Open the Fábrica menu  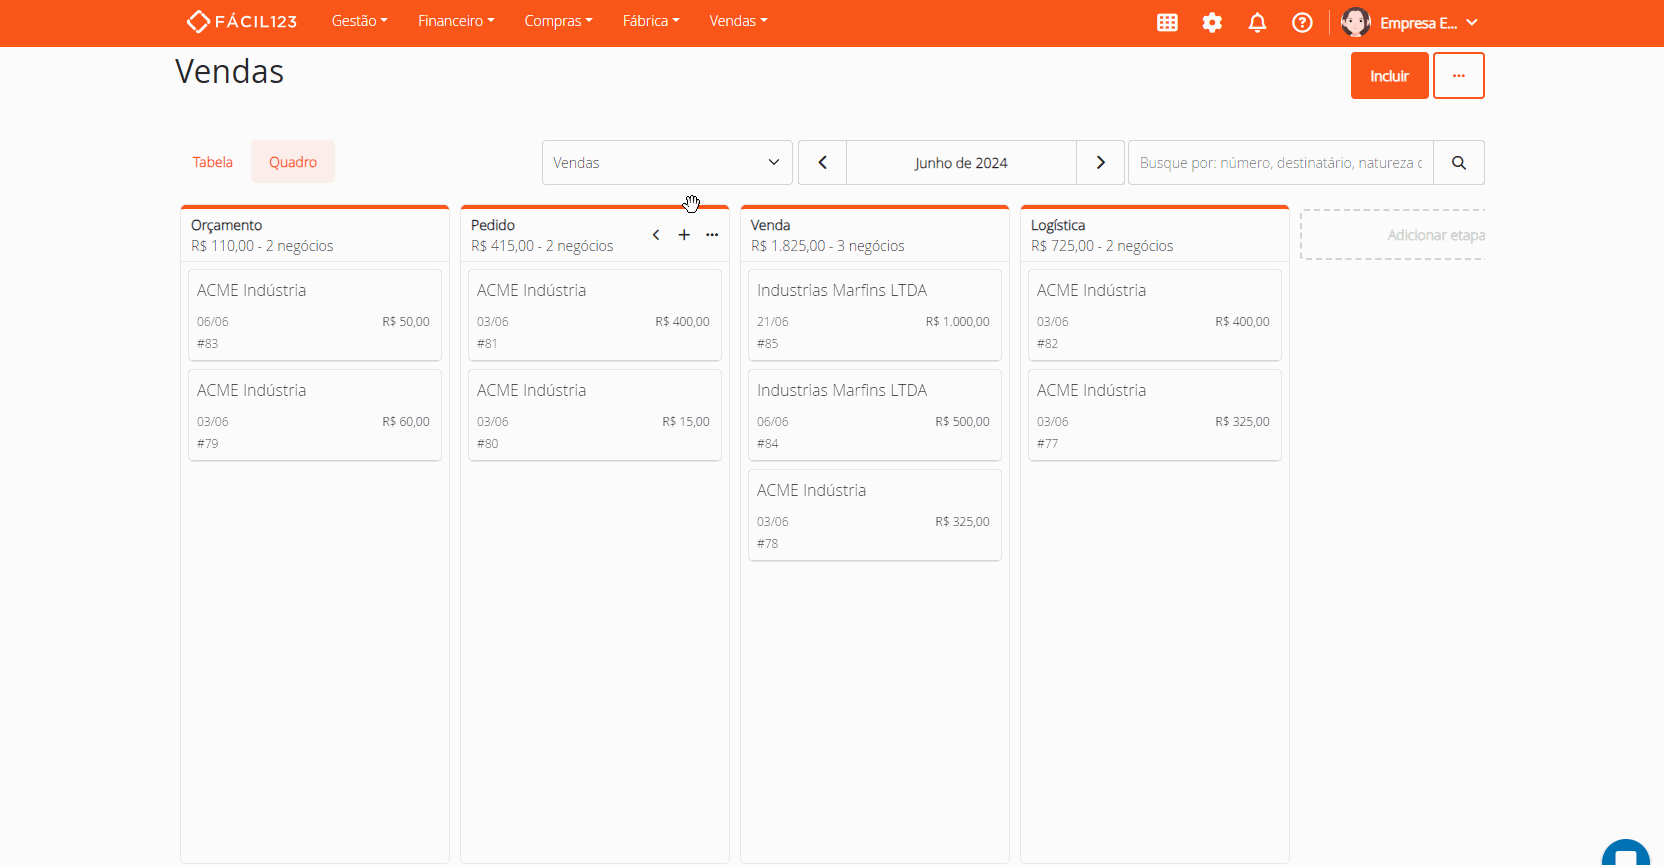tap(650, 21)
